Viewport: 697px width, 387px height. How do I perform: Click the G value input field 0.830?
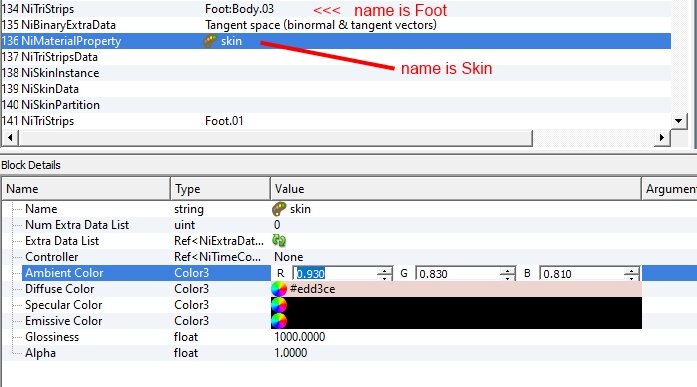click(458, 274)
